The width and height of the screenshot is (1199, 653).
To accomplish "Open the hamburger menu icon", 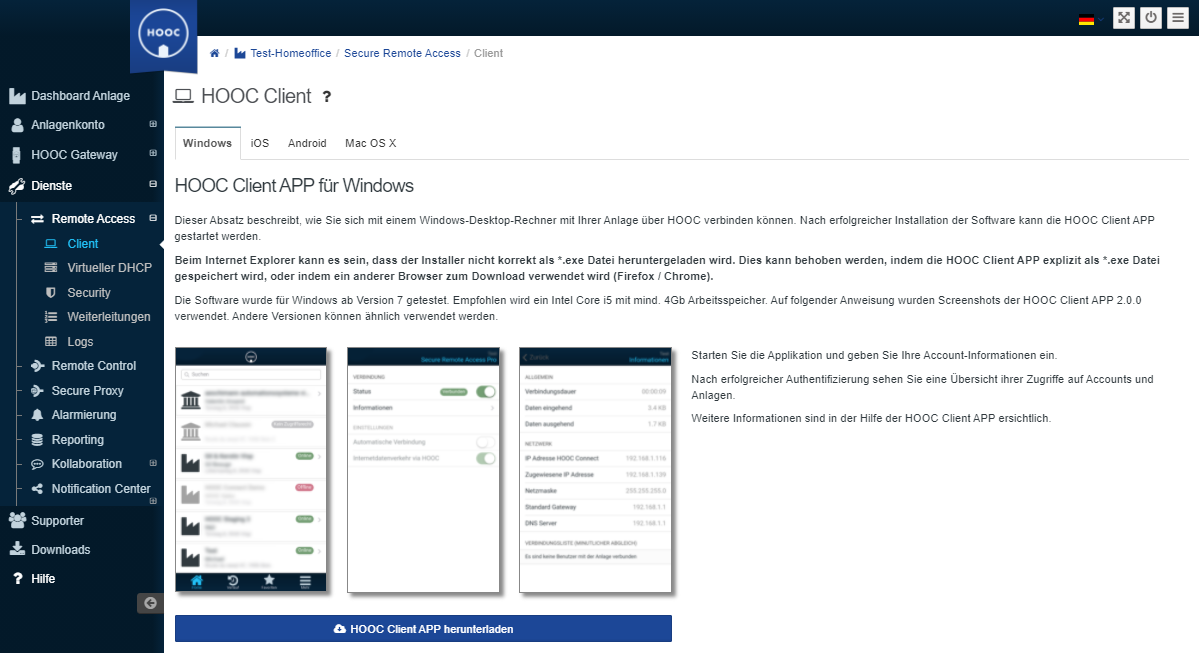I will (x=1178, y=18).
